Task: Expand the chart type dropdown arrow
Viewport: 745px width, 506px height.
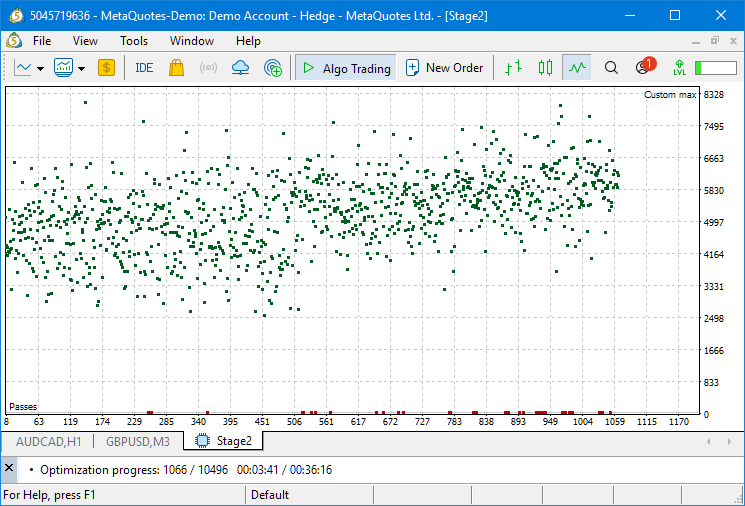Action: tap(40, 69)
